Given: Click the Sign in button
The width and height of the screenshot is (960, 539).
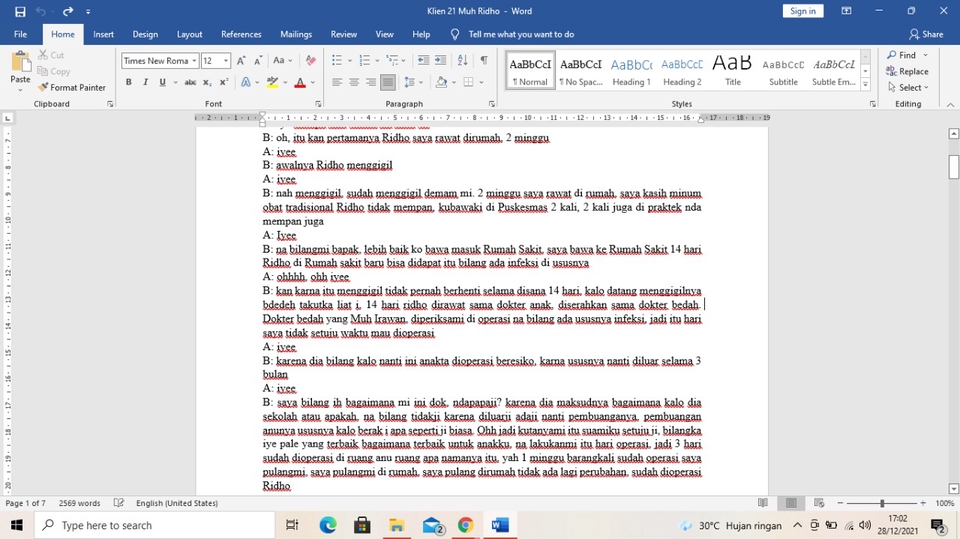Looking at the screenshot, I should pyautogui.click(x=803, y=11).
